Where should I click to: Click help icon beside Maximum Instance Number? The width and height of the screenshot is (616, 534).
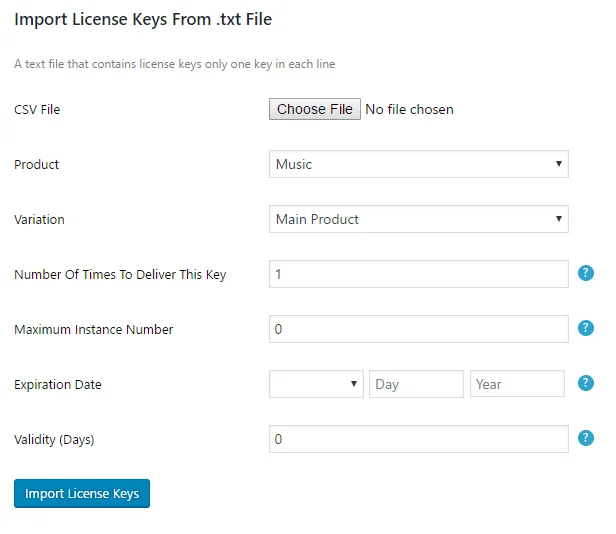point(587,328)
